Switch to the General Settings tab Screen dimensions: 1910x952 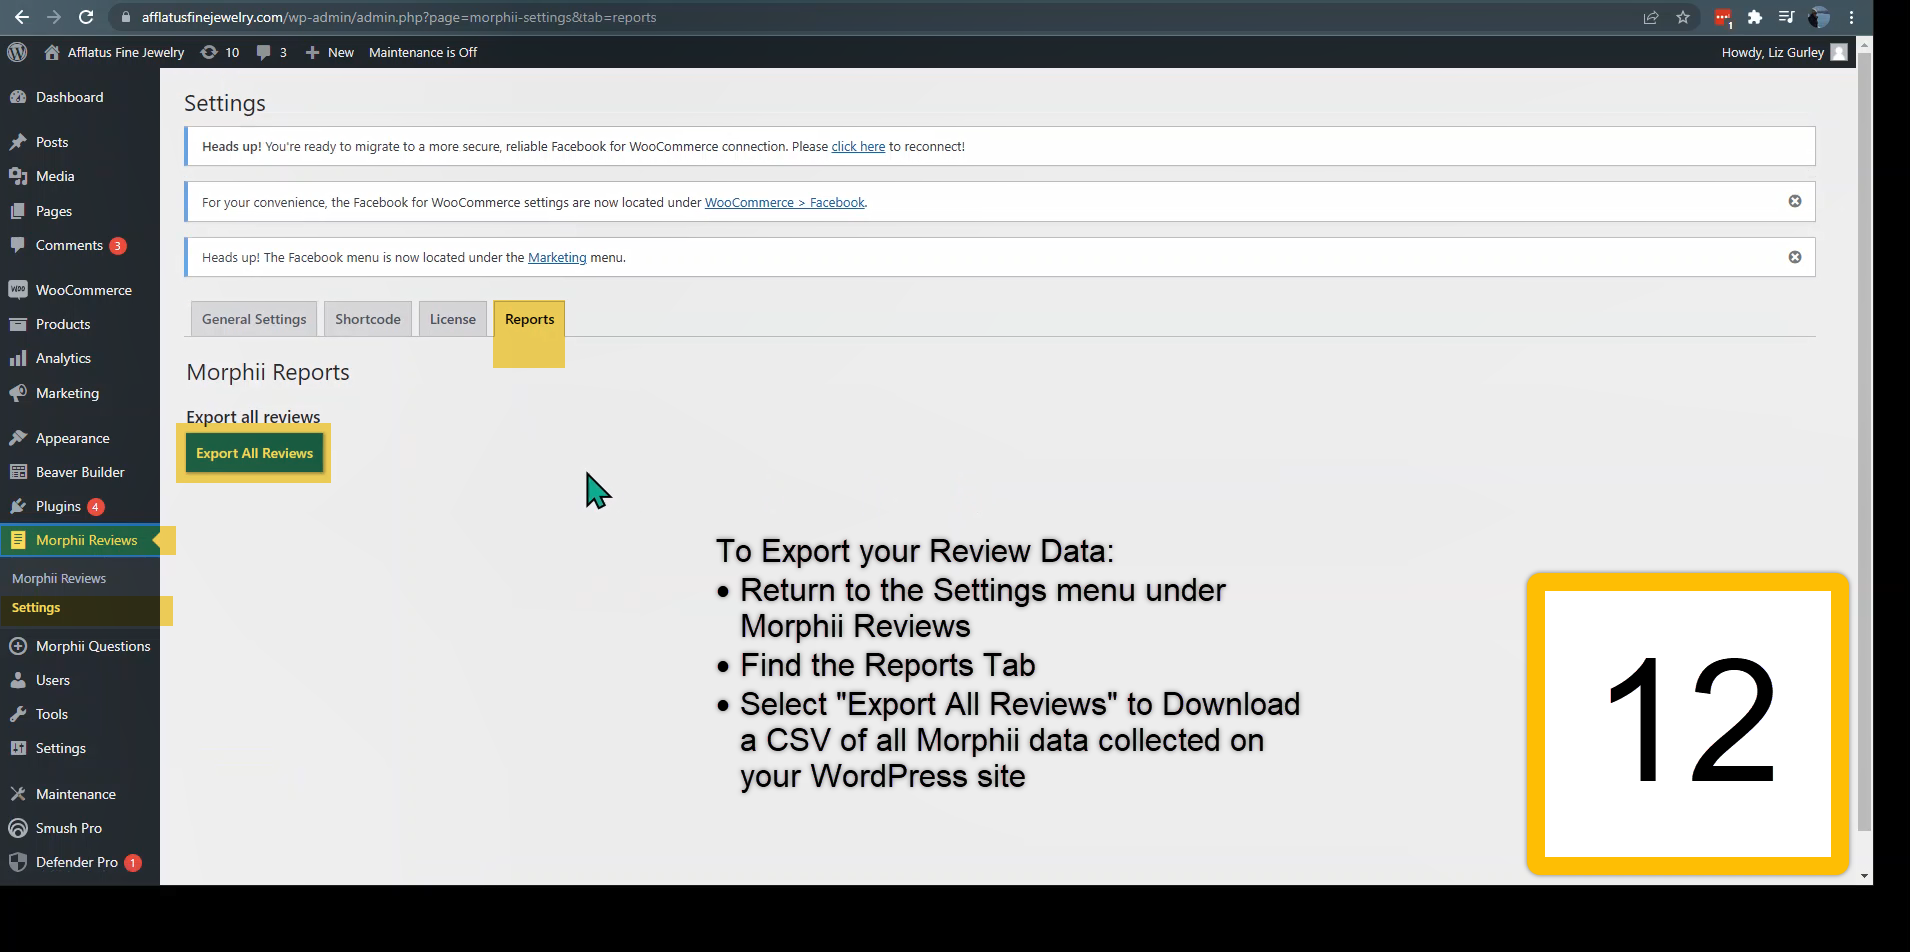coord(254,319)
